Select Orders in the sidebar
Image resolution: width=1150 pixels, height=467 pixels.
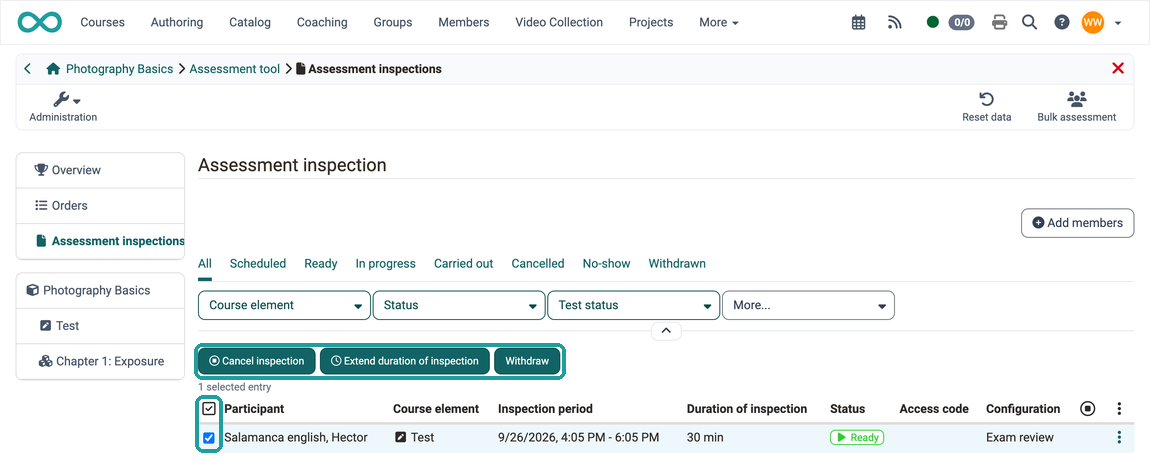(x=100, y=205)
